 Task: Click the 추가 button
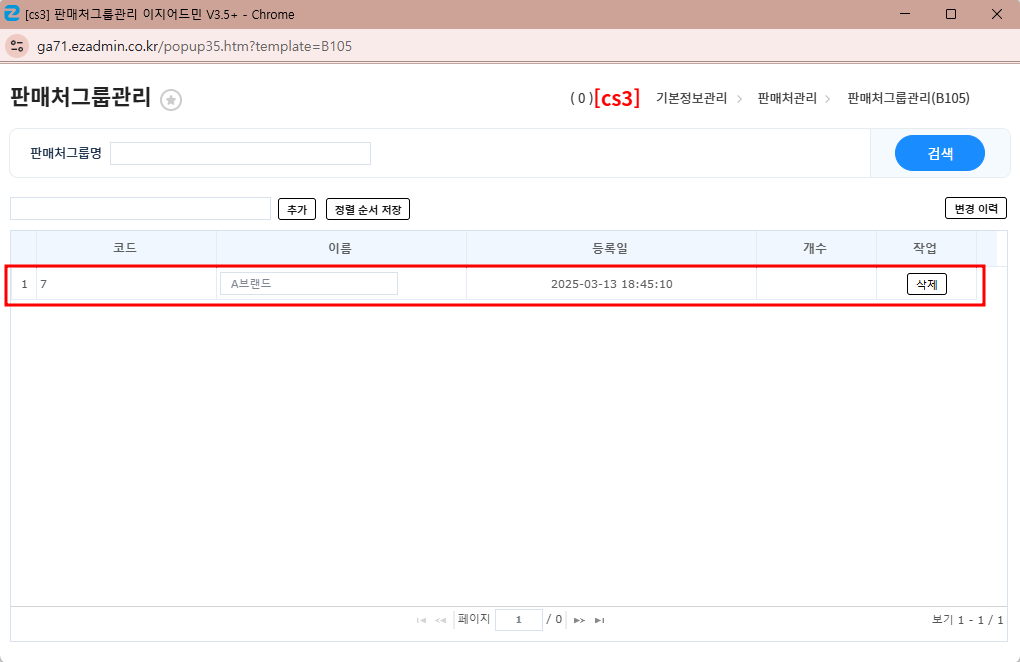click(x=296, y=209)
